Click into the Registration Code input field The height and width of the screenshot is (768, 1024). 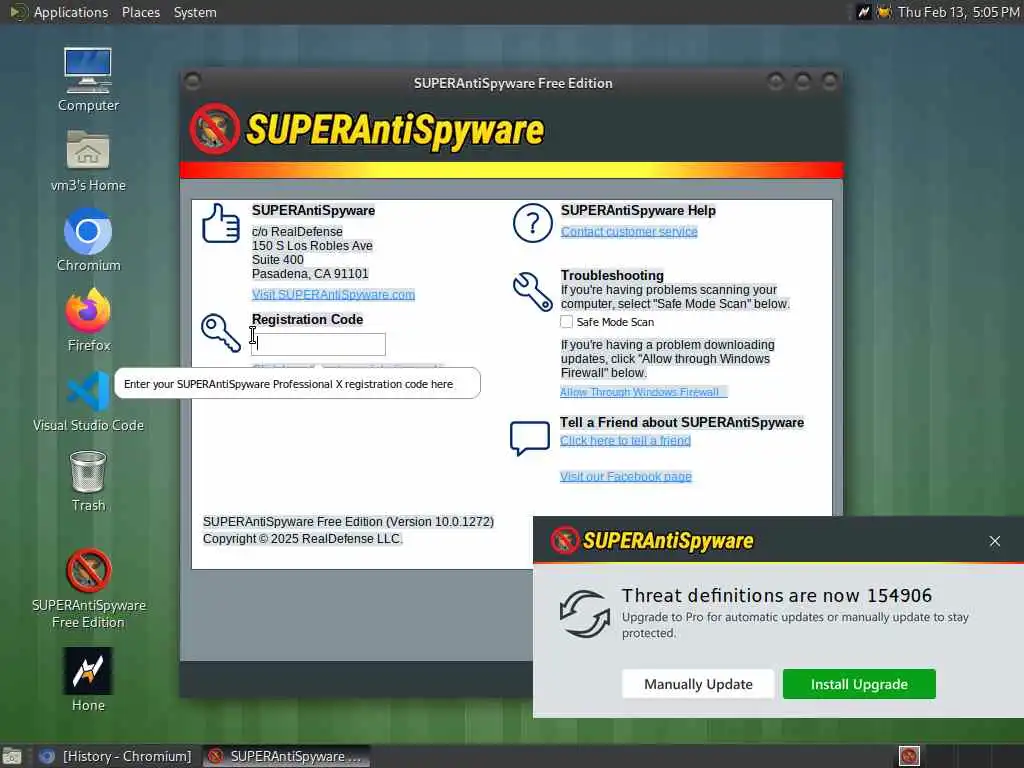coord(319,344)
